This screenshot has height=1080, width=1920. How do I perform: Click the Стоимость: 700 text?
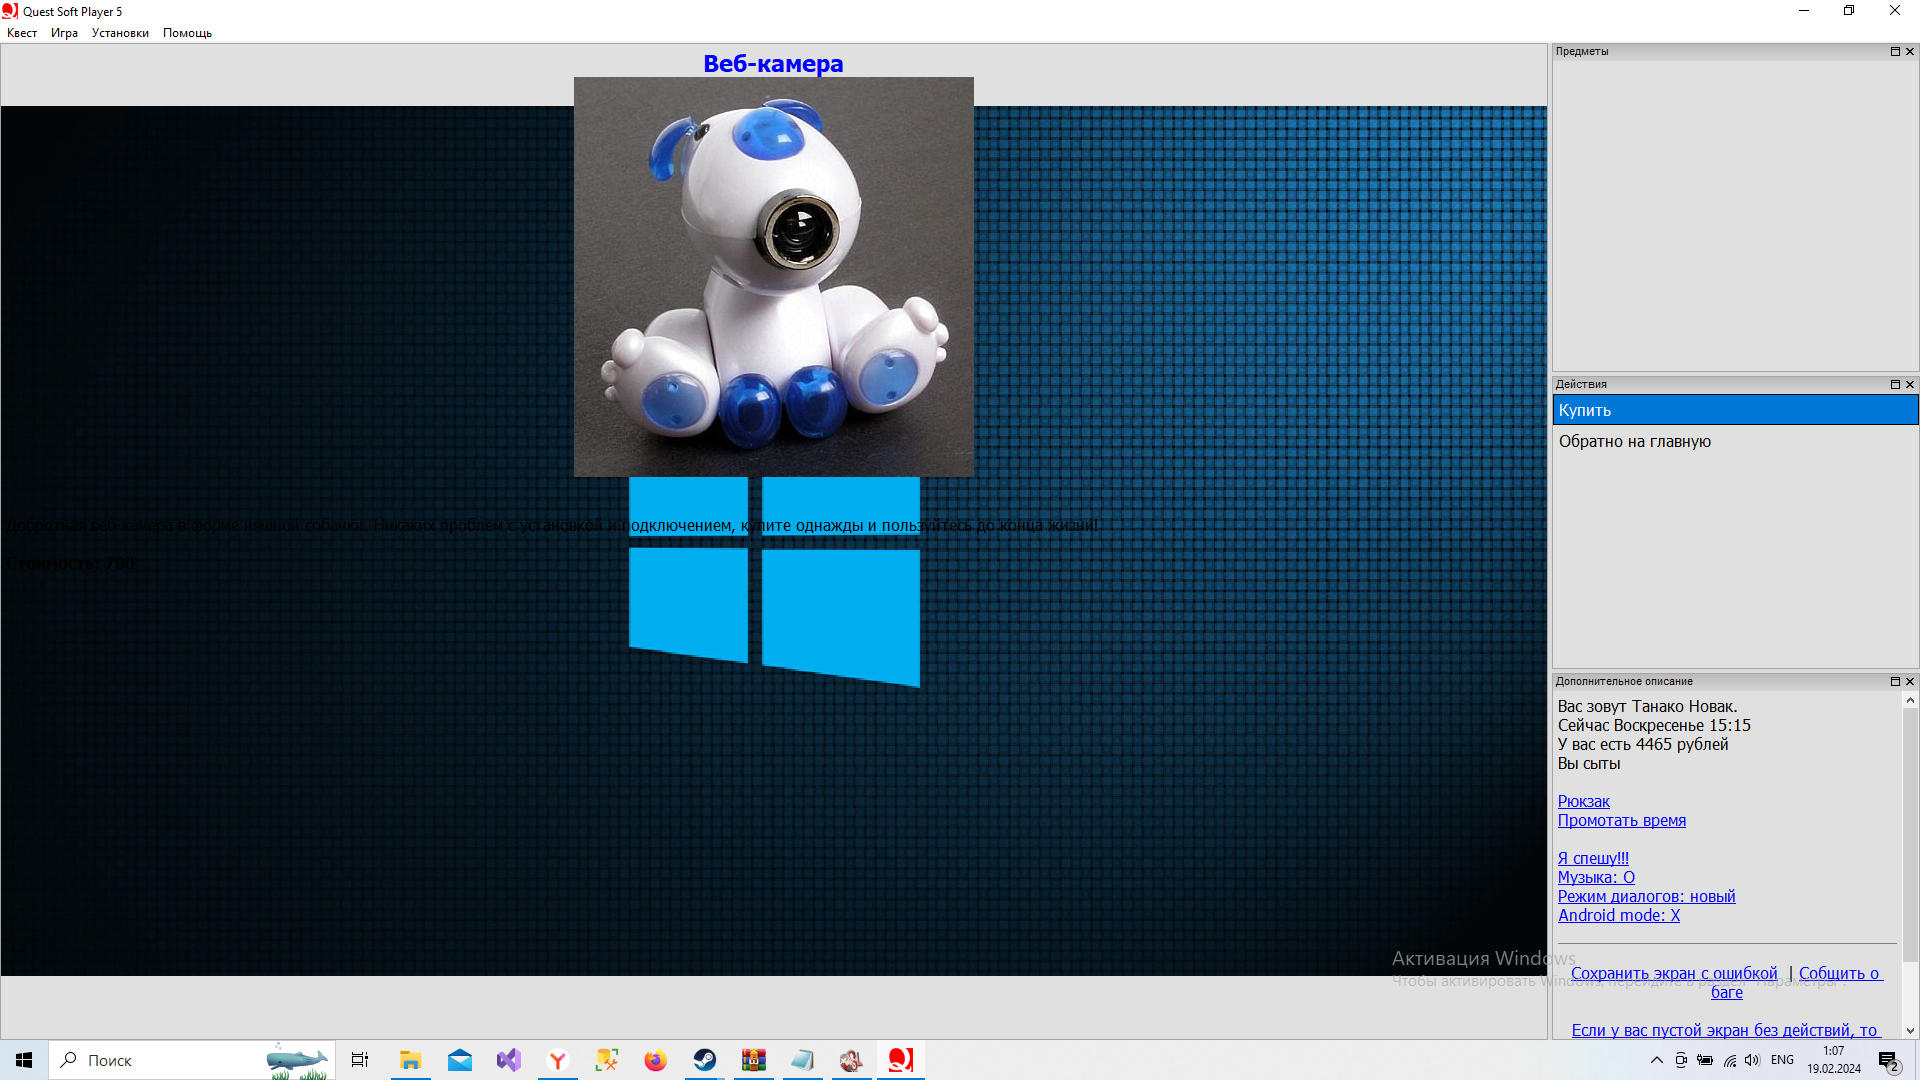coord(71,563)
